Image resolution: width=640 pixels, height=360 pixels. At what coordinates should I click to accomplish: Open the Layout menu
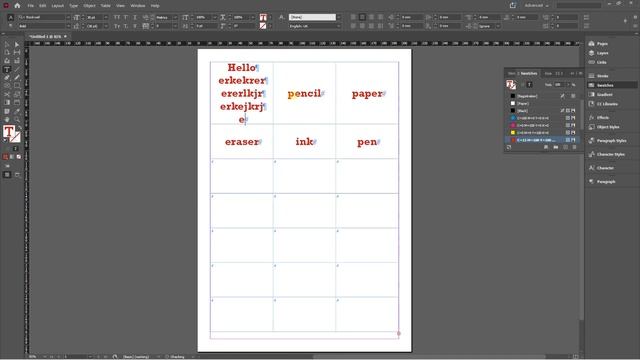coord(58,6)
